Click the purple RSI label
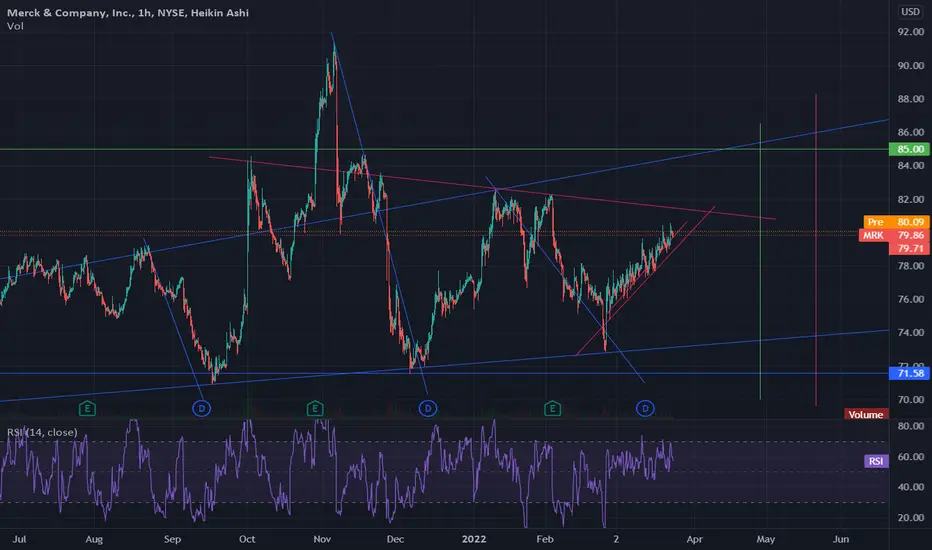932x550 pixels. tap(876, 461)
